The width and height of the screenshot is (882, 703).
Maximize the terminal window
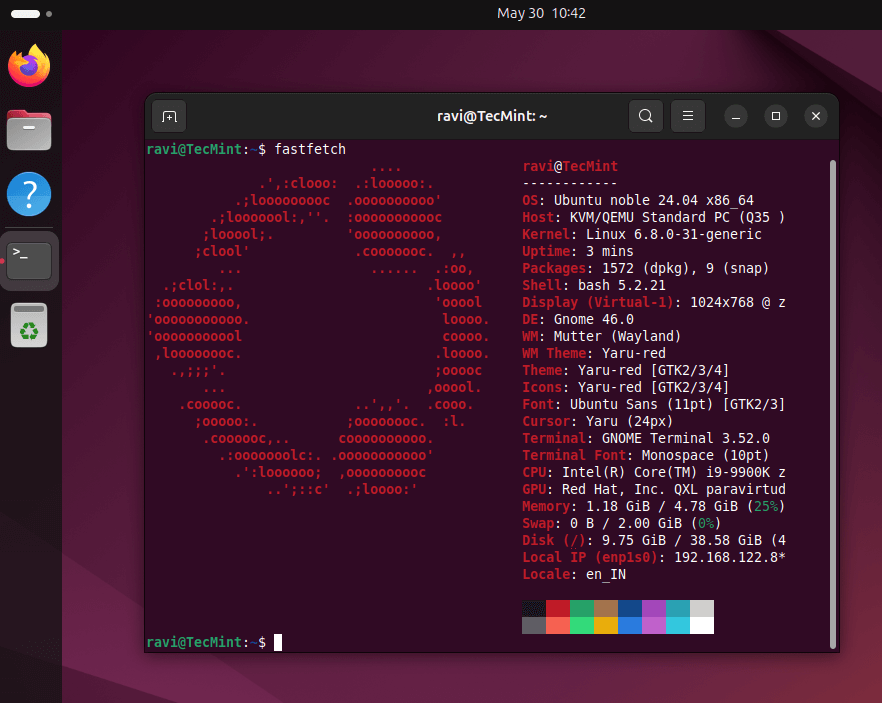776,117
